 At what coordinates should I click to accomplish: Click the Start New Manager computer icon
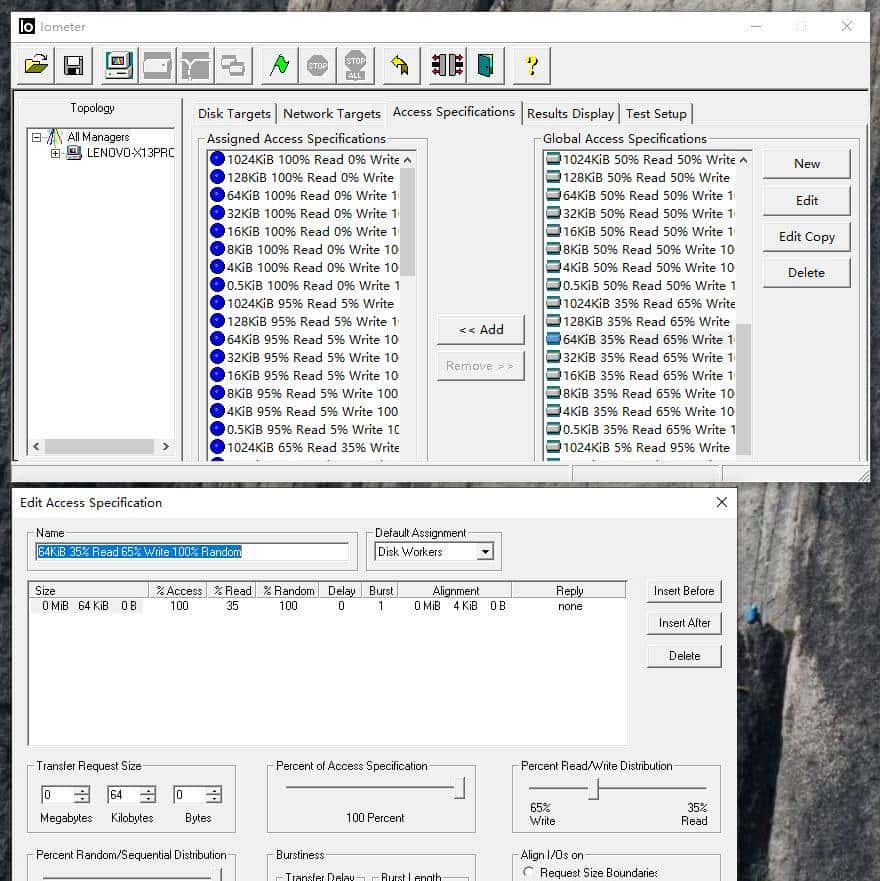pyautogui.click(x=120, y=66)
